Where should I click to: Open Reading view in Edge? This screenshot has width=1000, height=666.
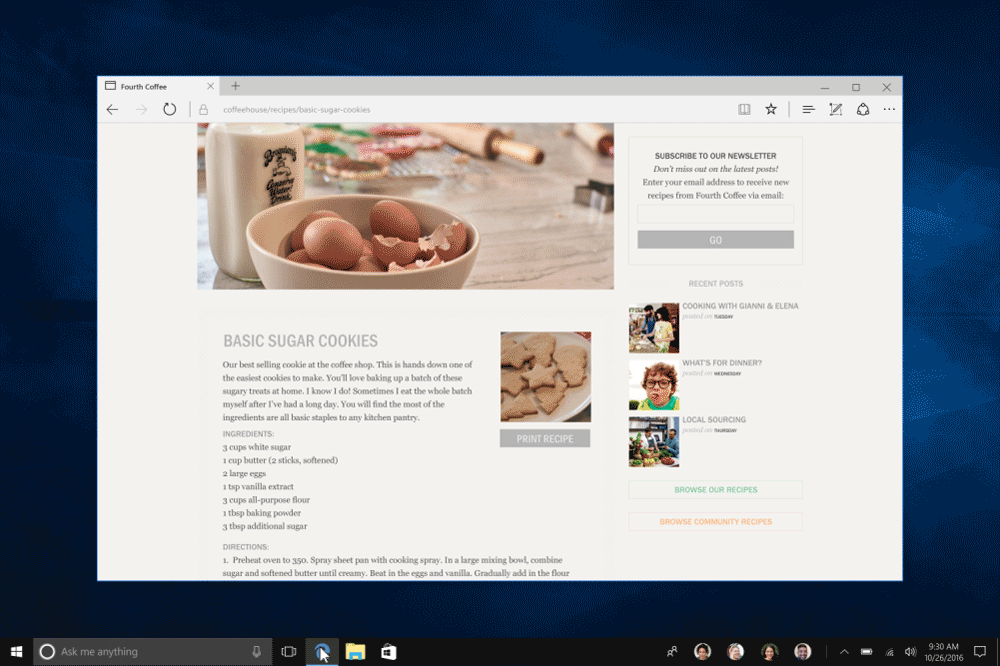(744, 109)
